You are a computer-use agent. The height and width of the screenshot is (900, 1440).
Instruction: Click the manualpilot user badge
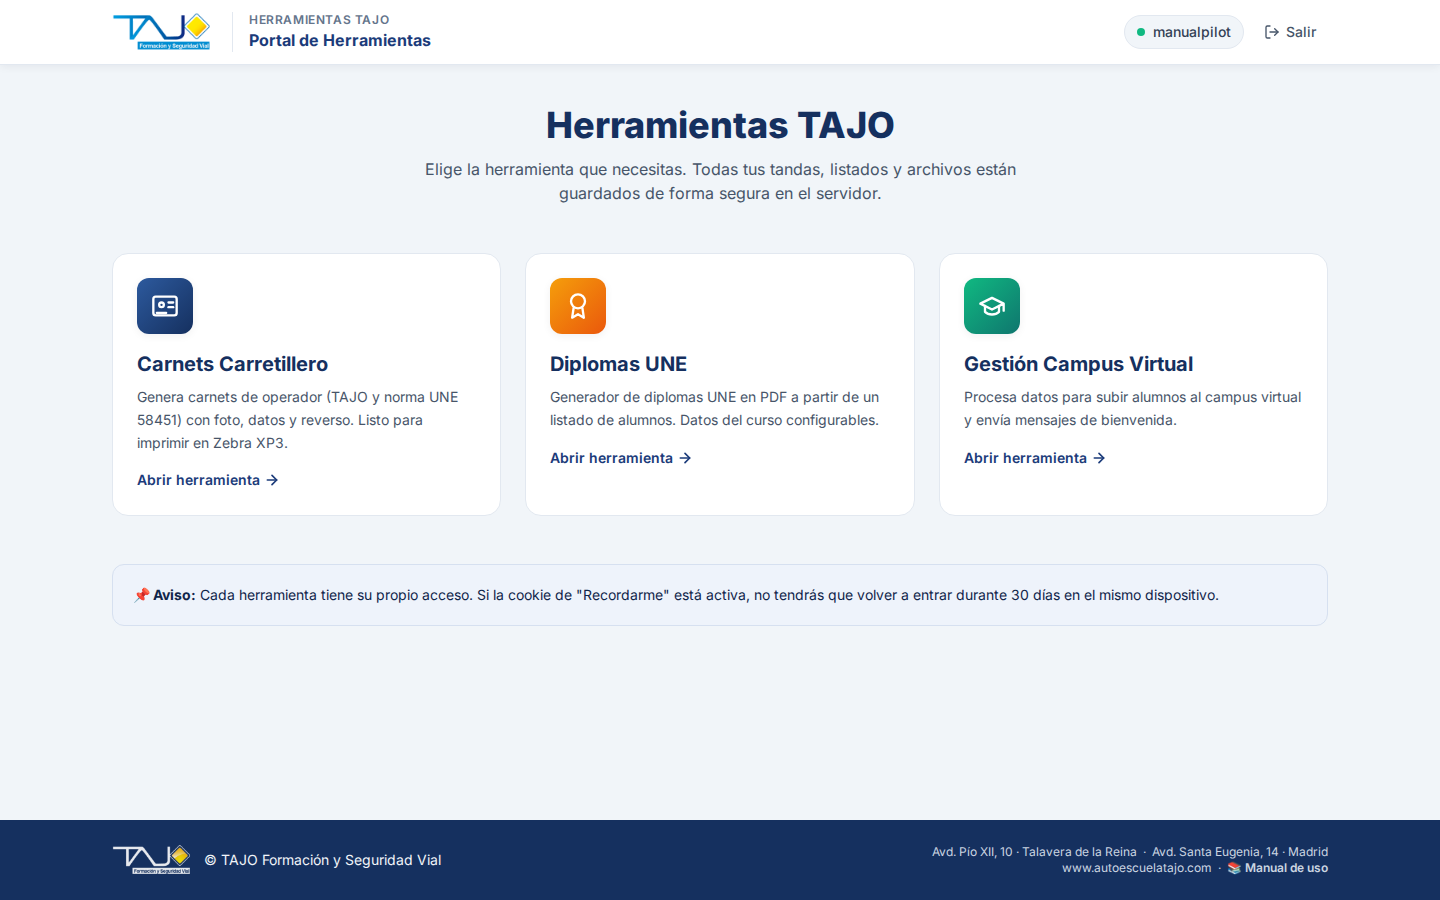[1184, 32]
